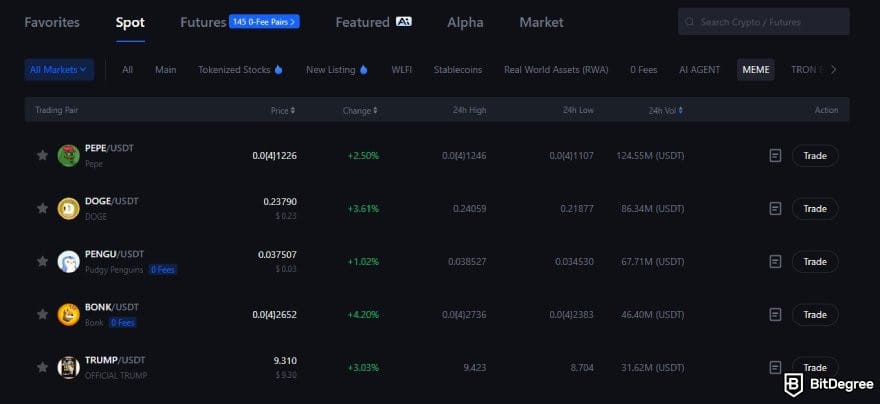This screenshot has height=404, width=880.
Task: Favorite the DOGE/USDT pair star
Action: tap(42, 208)
